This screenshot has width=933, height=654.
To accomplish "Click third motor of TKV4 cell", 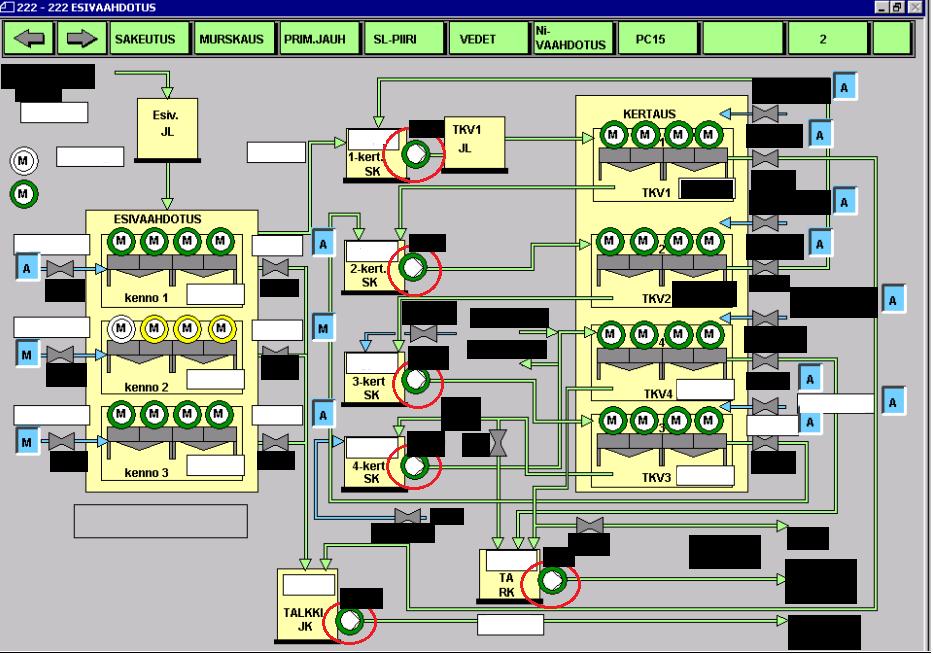I will pos(678,335).
